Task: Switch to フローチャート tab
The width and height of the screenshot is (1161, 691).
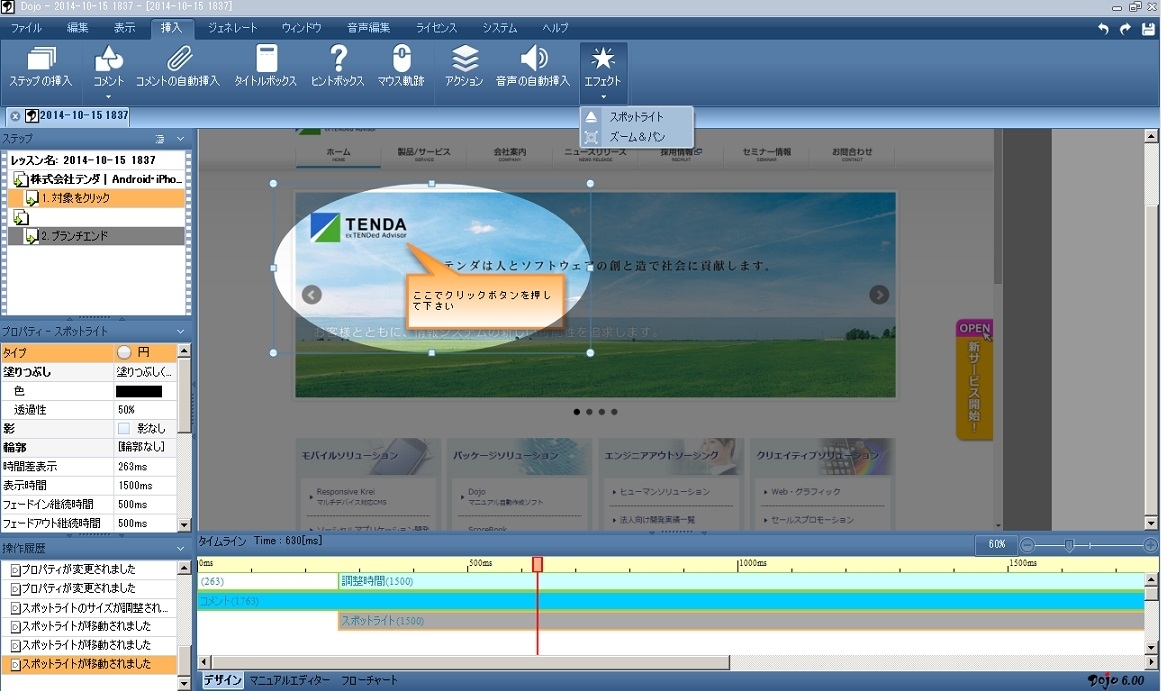Action: 369,680
